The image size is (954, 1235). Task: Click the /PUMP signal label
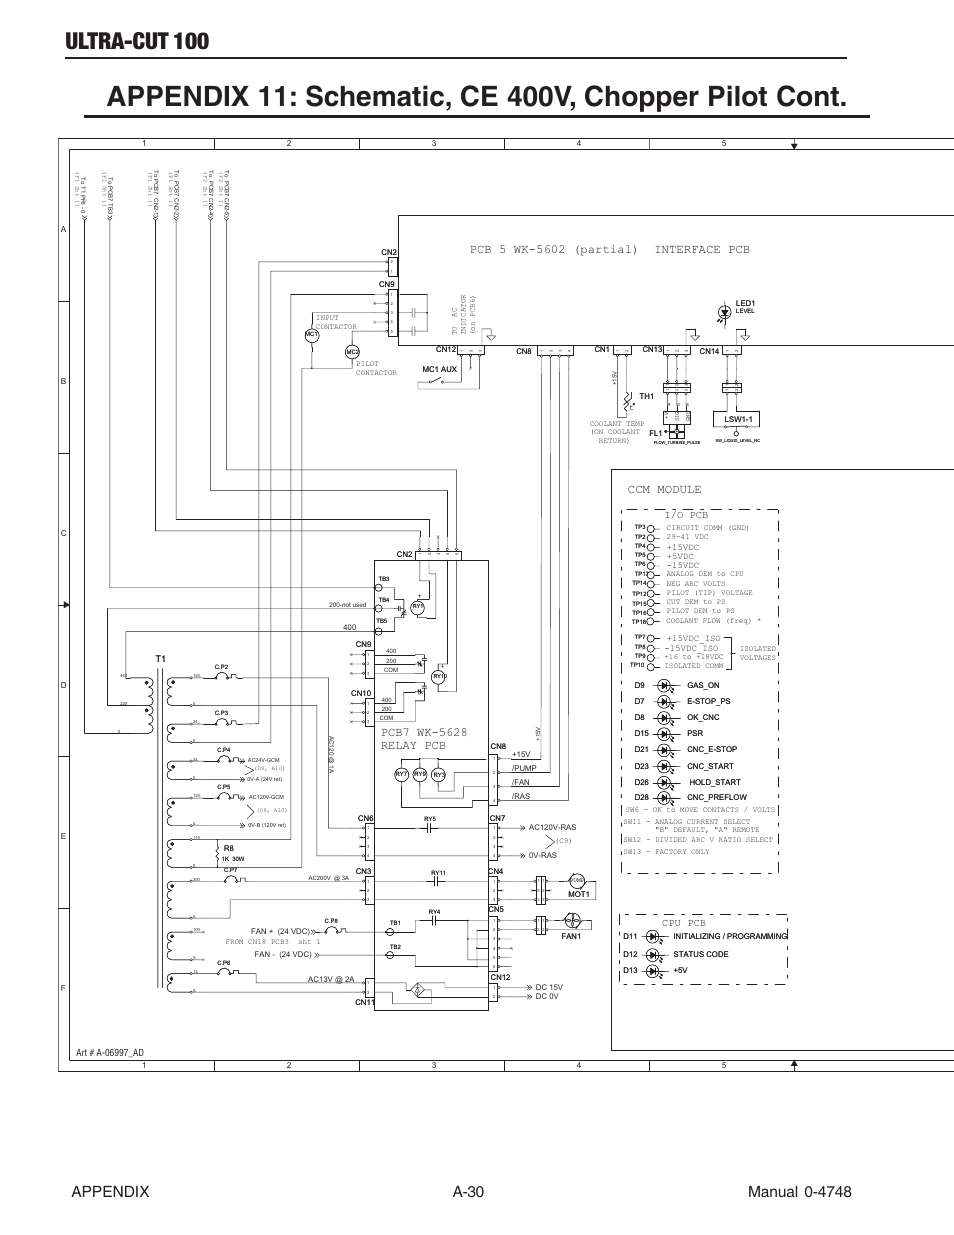(x=524, y=768)
